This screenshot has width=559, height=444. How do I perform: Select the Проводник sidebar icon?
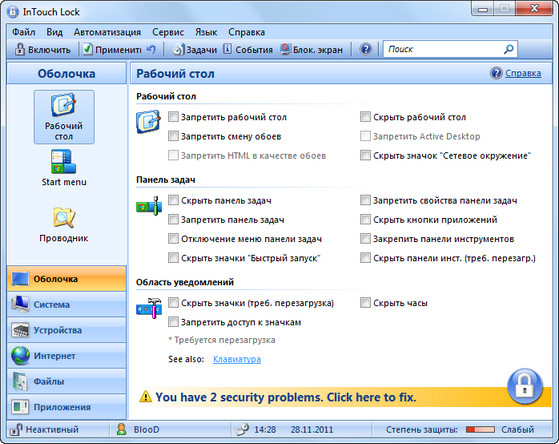(64, 224)
